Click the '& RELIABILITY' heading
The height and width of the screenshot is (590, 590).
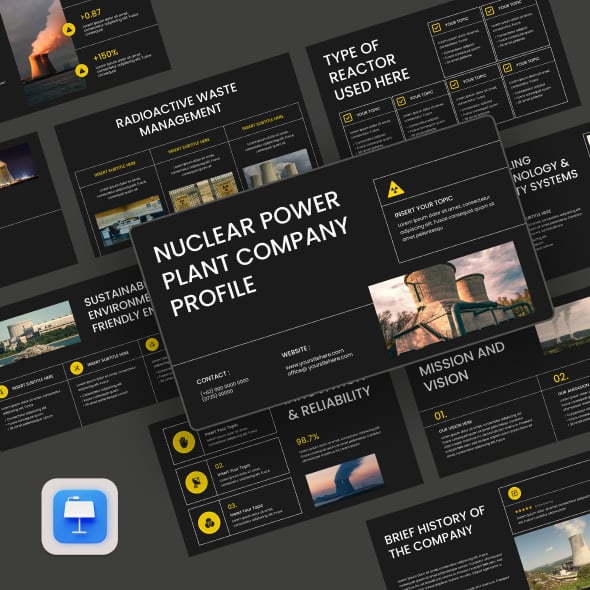click(x=329, y=403)
